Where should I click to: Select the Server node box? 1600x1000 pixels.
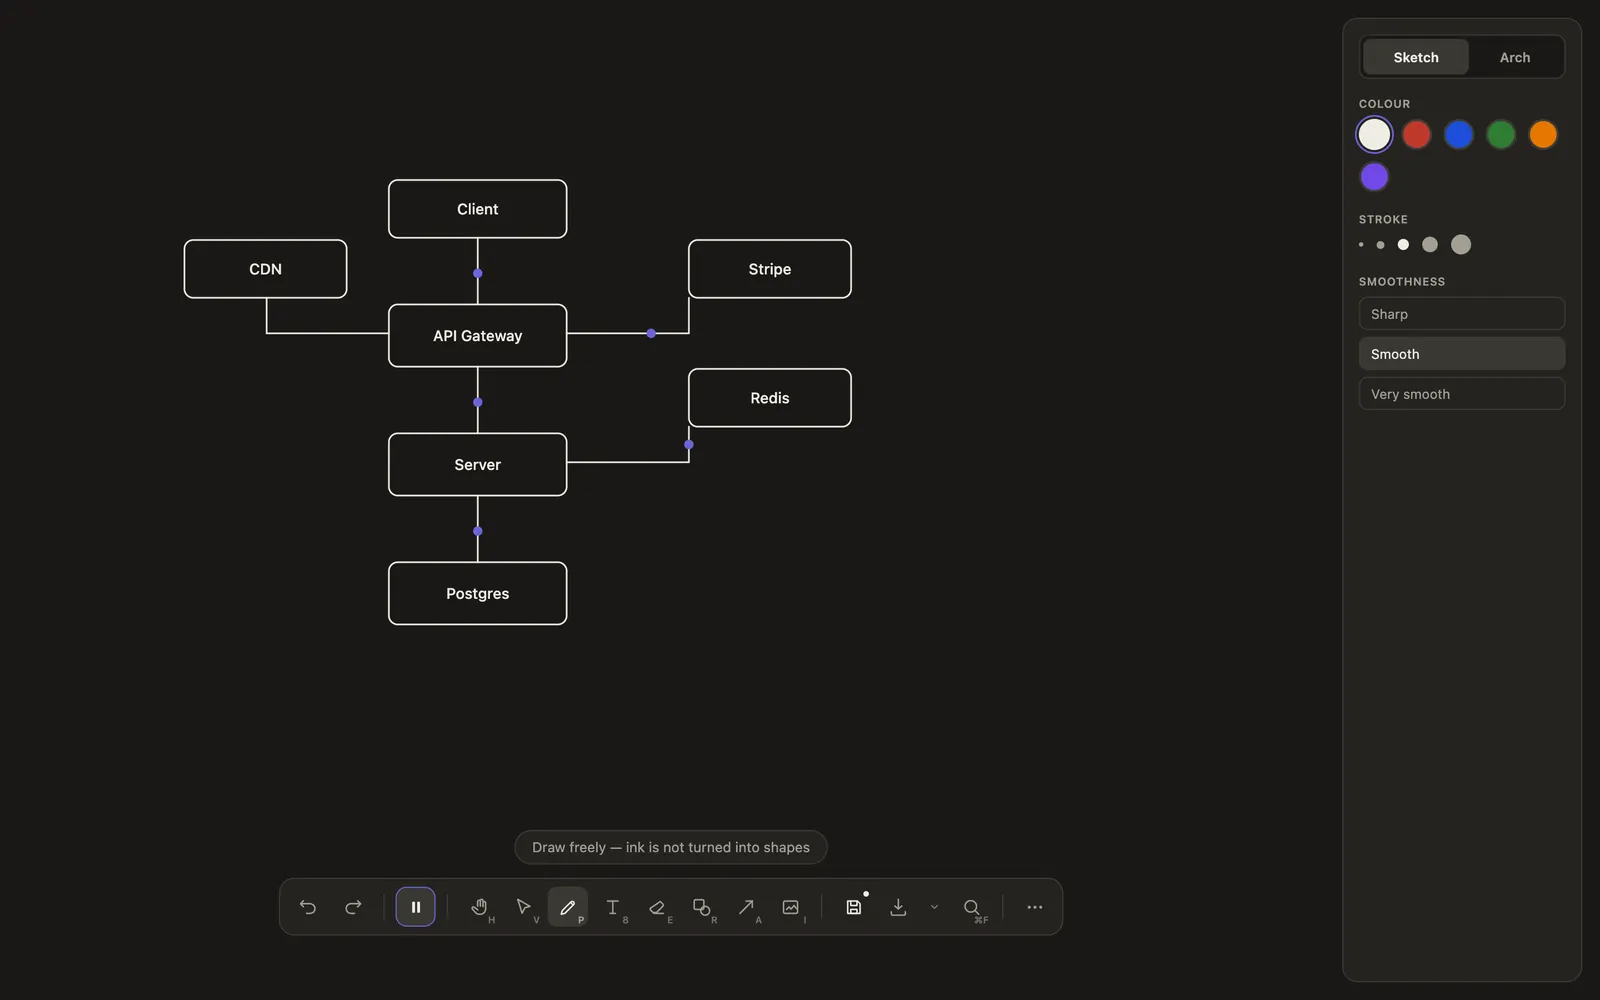tap(478, 465)
